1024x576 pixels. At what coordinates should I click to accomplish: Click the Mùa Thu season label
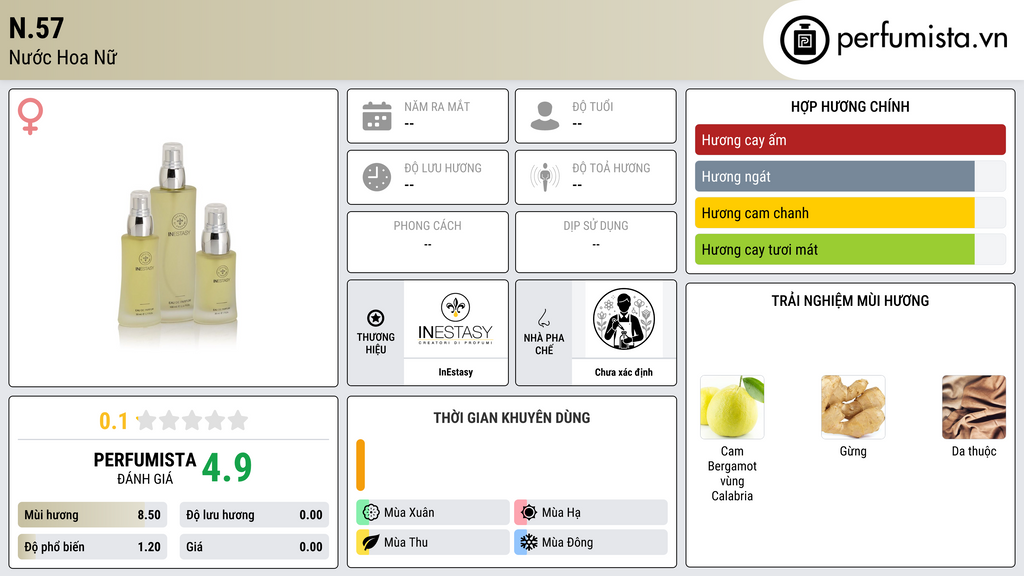click(406, 542)
